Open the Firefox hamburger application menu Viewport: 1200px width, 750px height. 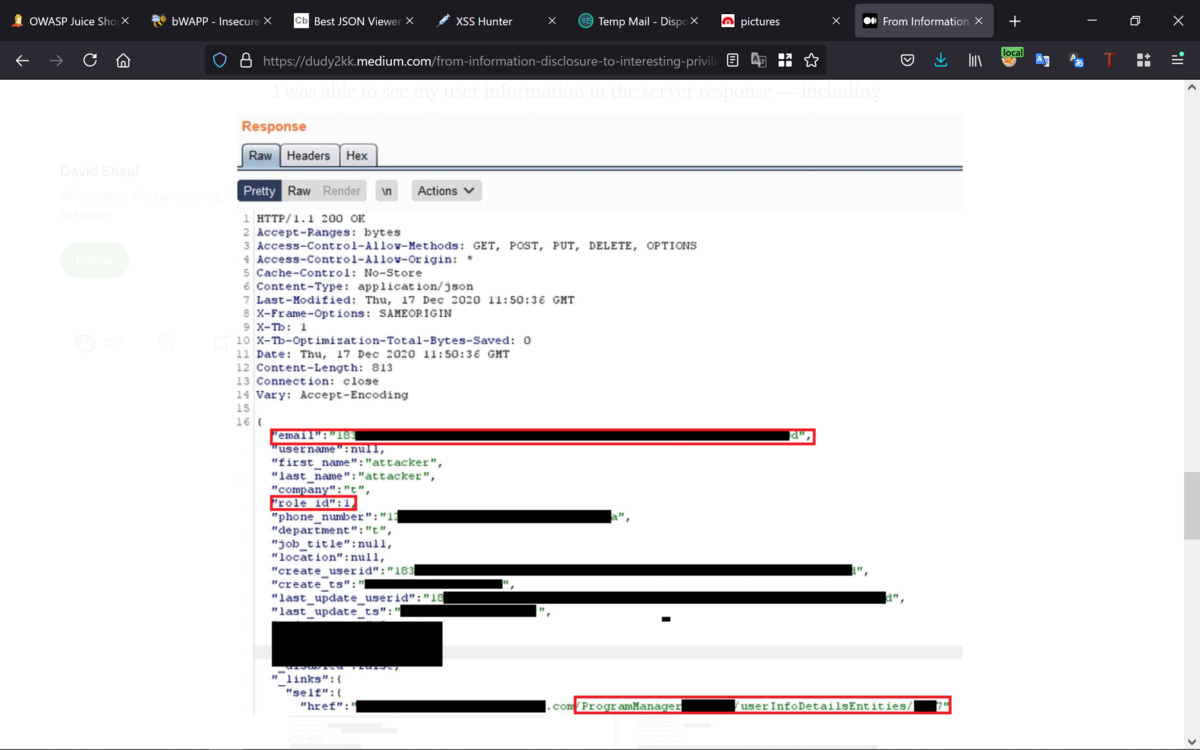pos(1177,61)
